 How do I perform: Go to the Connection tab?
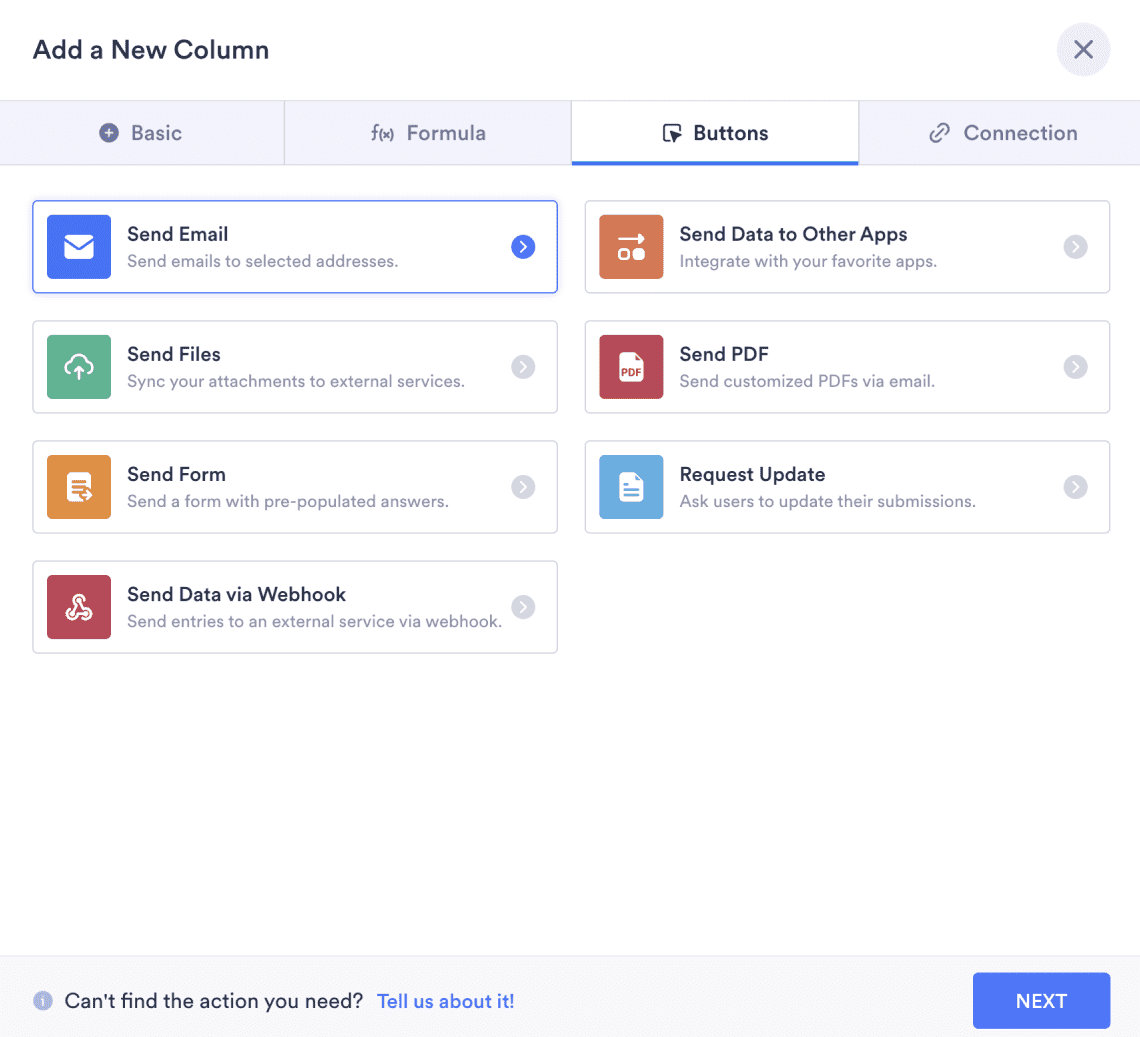pos(1003,133)
